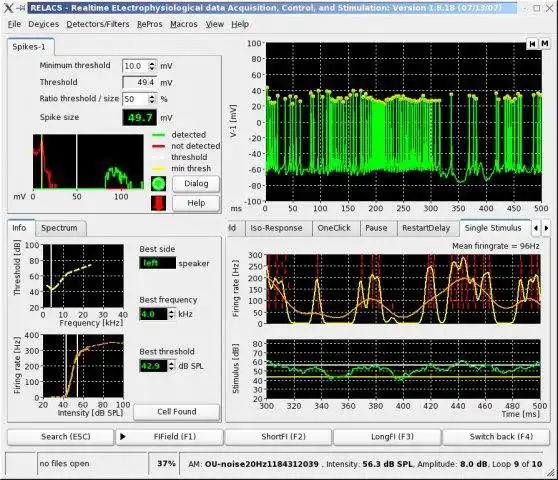Click the OU-noise20Hz1184312039 status text

[x=262, y=464]
